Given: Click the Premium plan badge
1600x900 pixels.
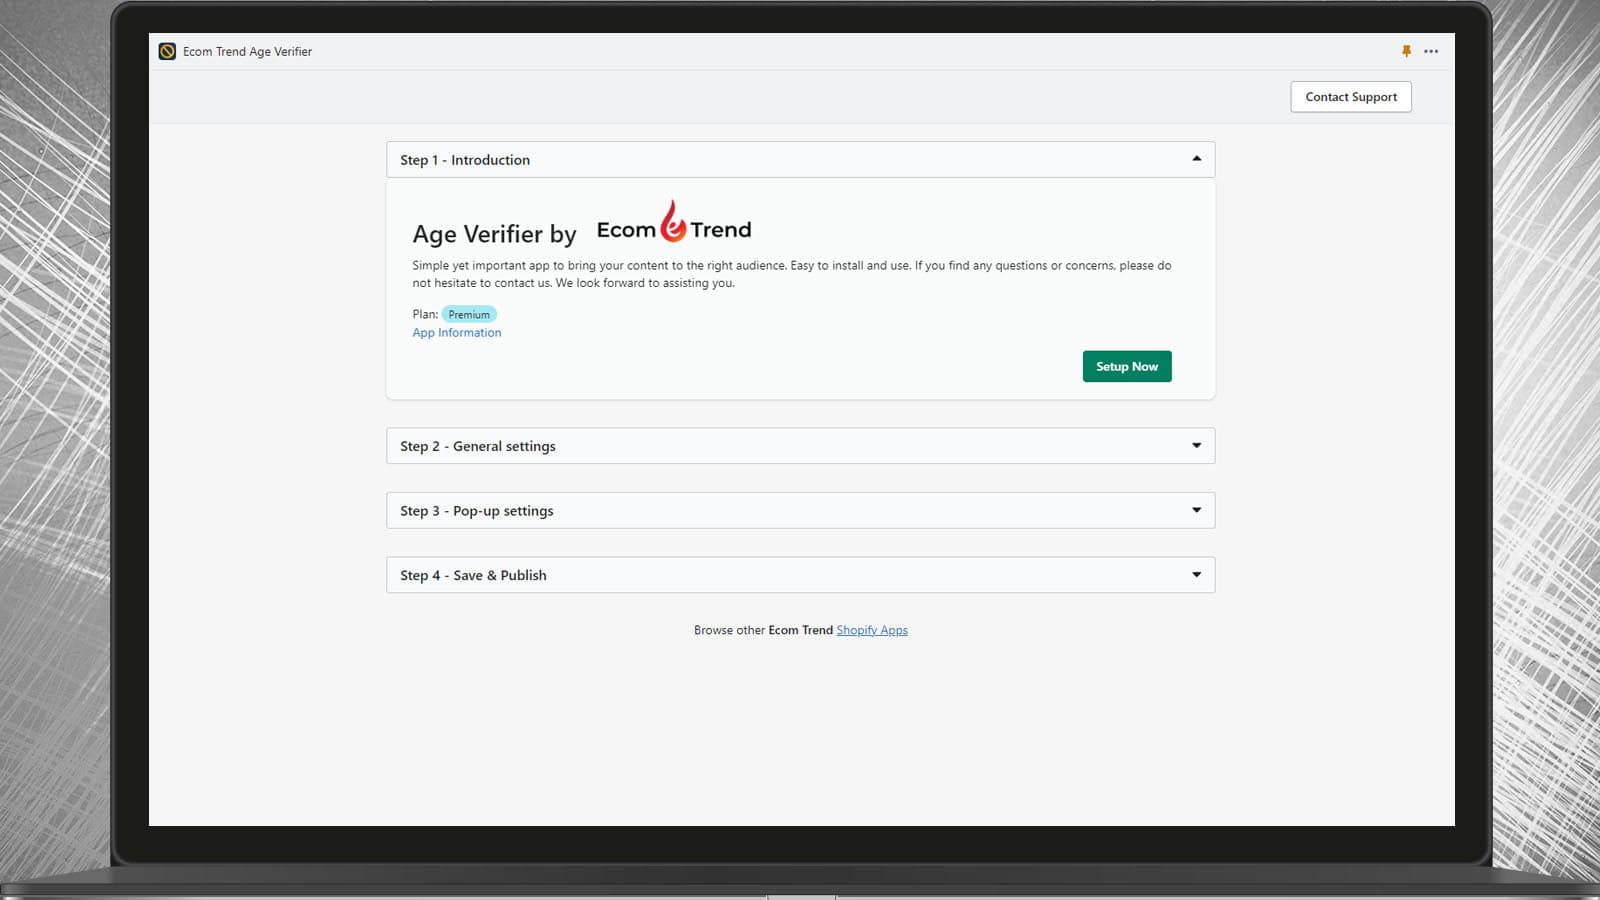Looking at the screenshot, I should point(469,314).
